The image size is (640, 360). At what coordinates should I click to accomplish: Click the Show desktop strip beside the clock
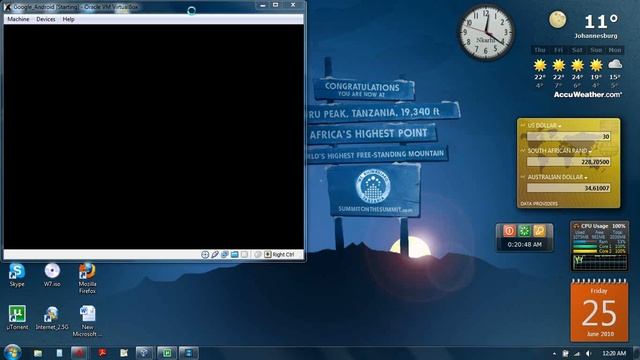pyautogui.click(x=637, y=353)
